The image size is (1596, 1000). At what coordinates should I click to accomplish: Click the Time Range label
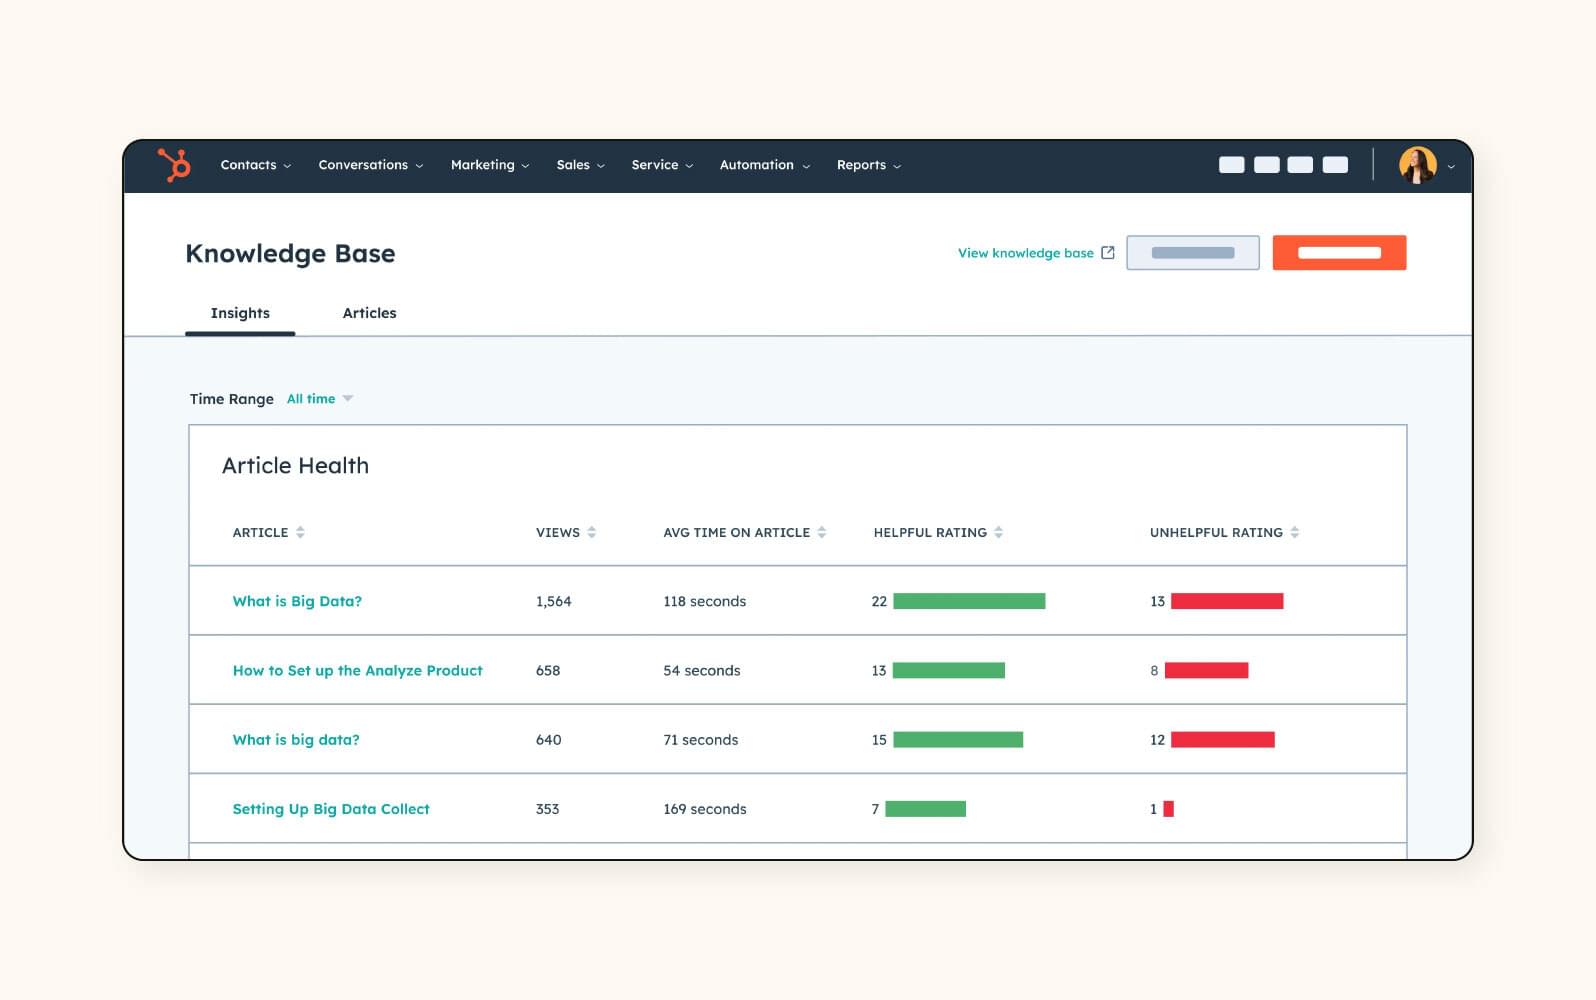tap(231, 399)
